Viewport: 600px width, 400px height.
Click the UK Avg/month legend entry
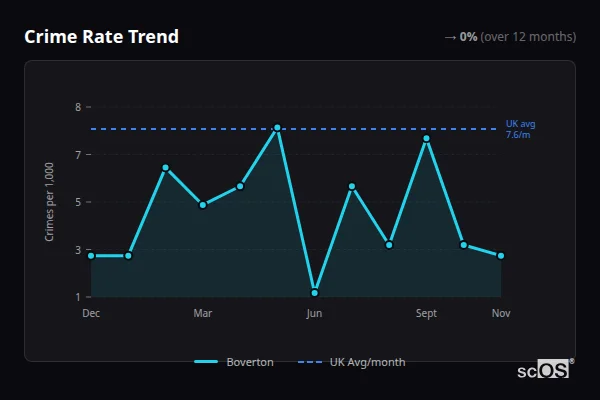tap(351, 362)
